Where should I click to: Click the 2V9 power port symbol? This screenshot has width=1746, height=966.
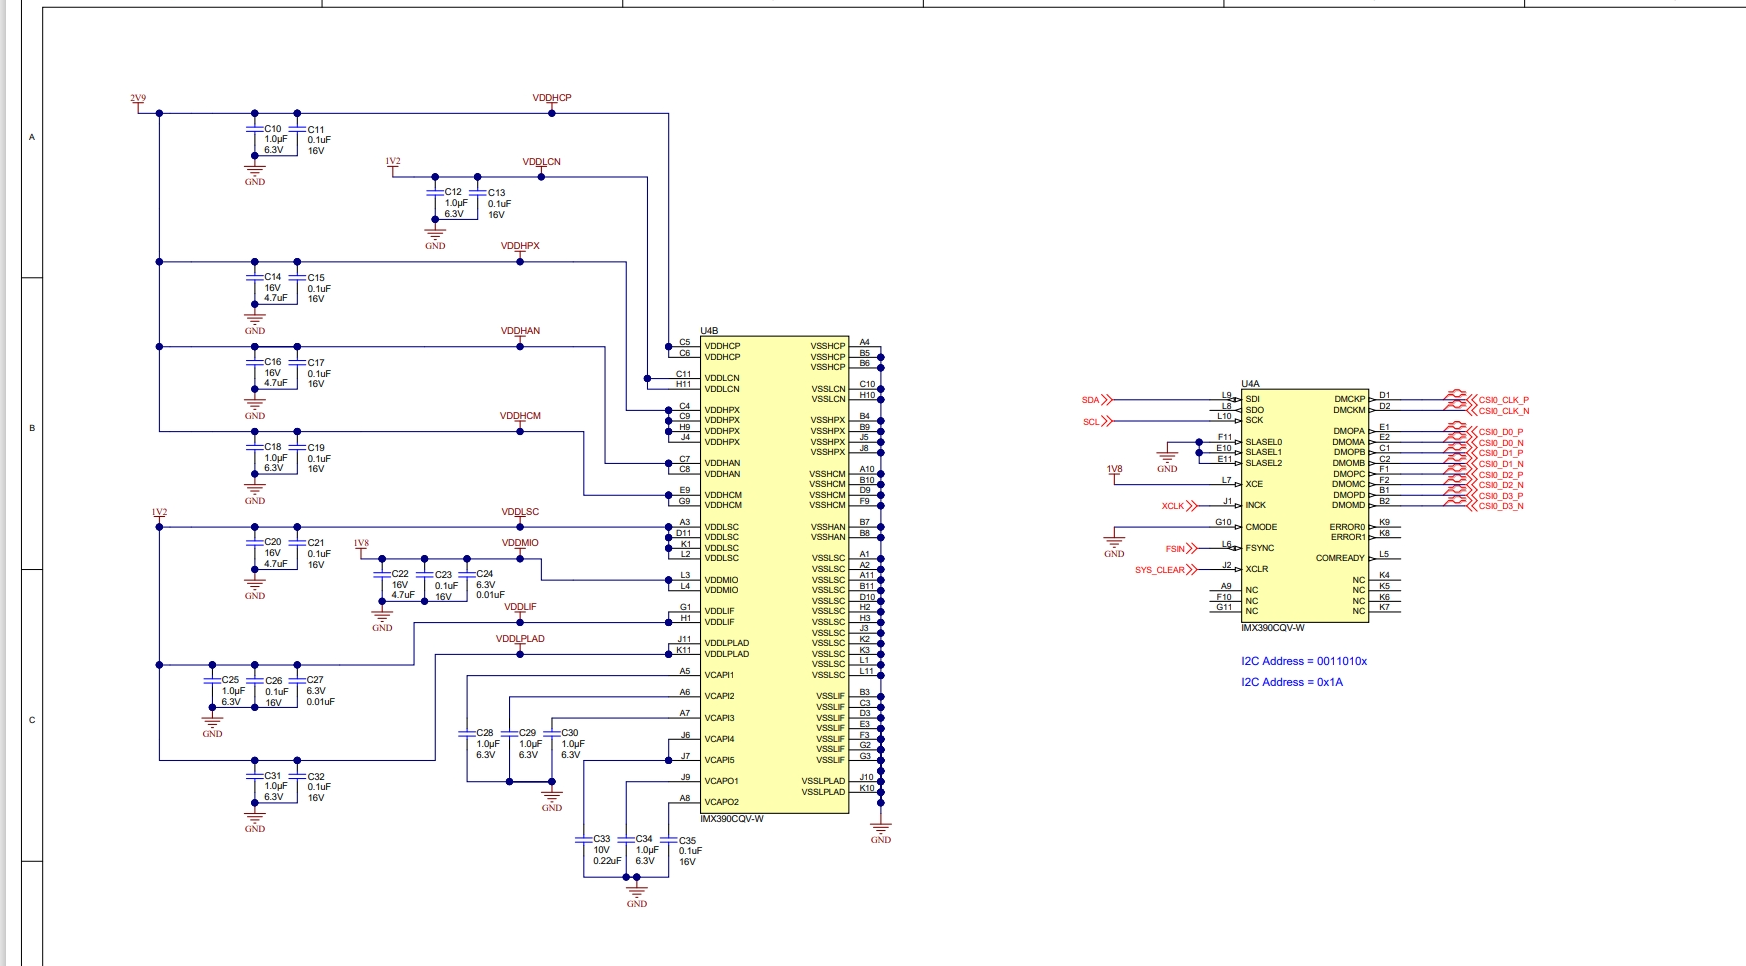point(138,103)
